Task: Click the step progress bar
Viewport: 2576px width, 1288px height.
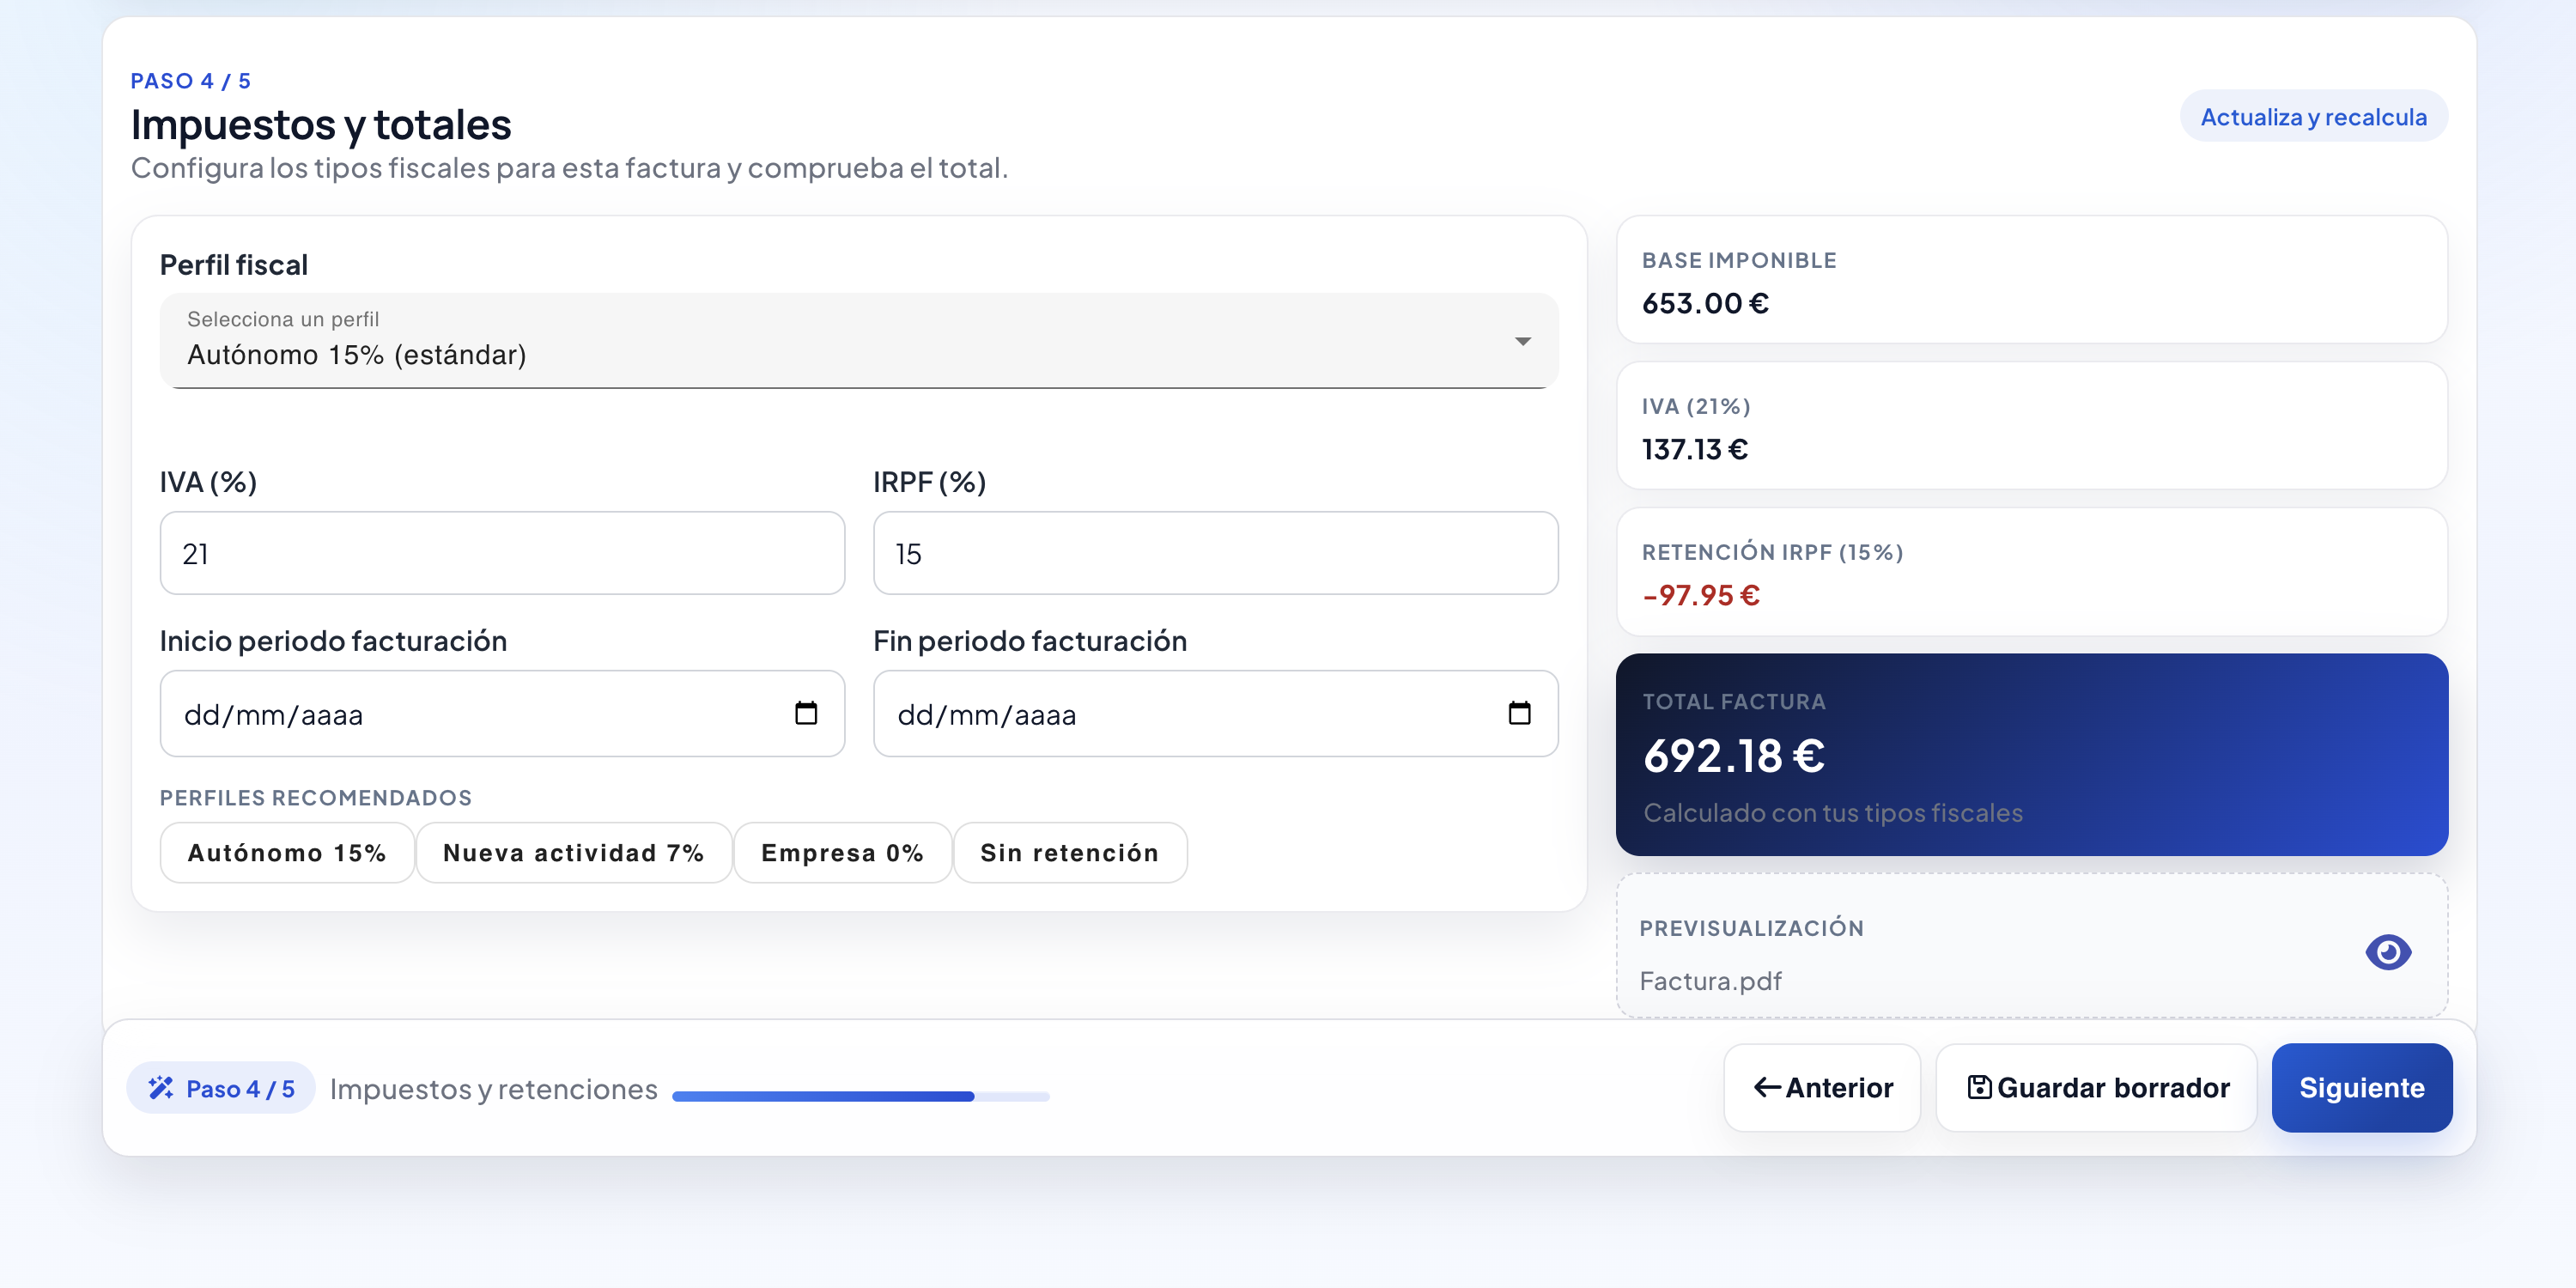Action: 860,1096
